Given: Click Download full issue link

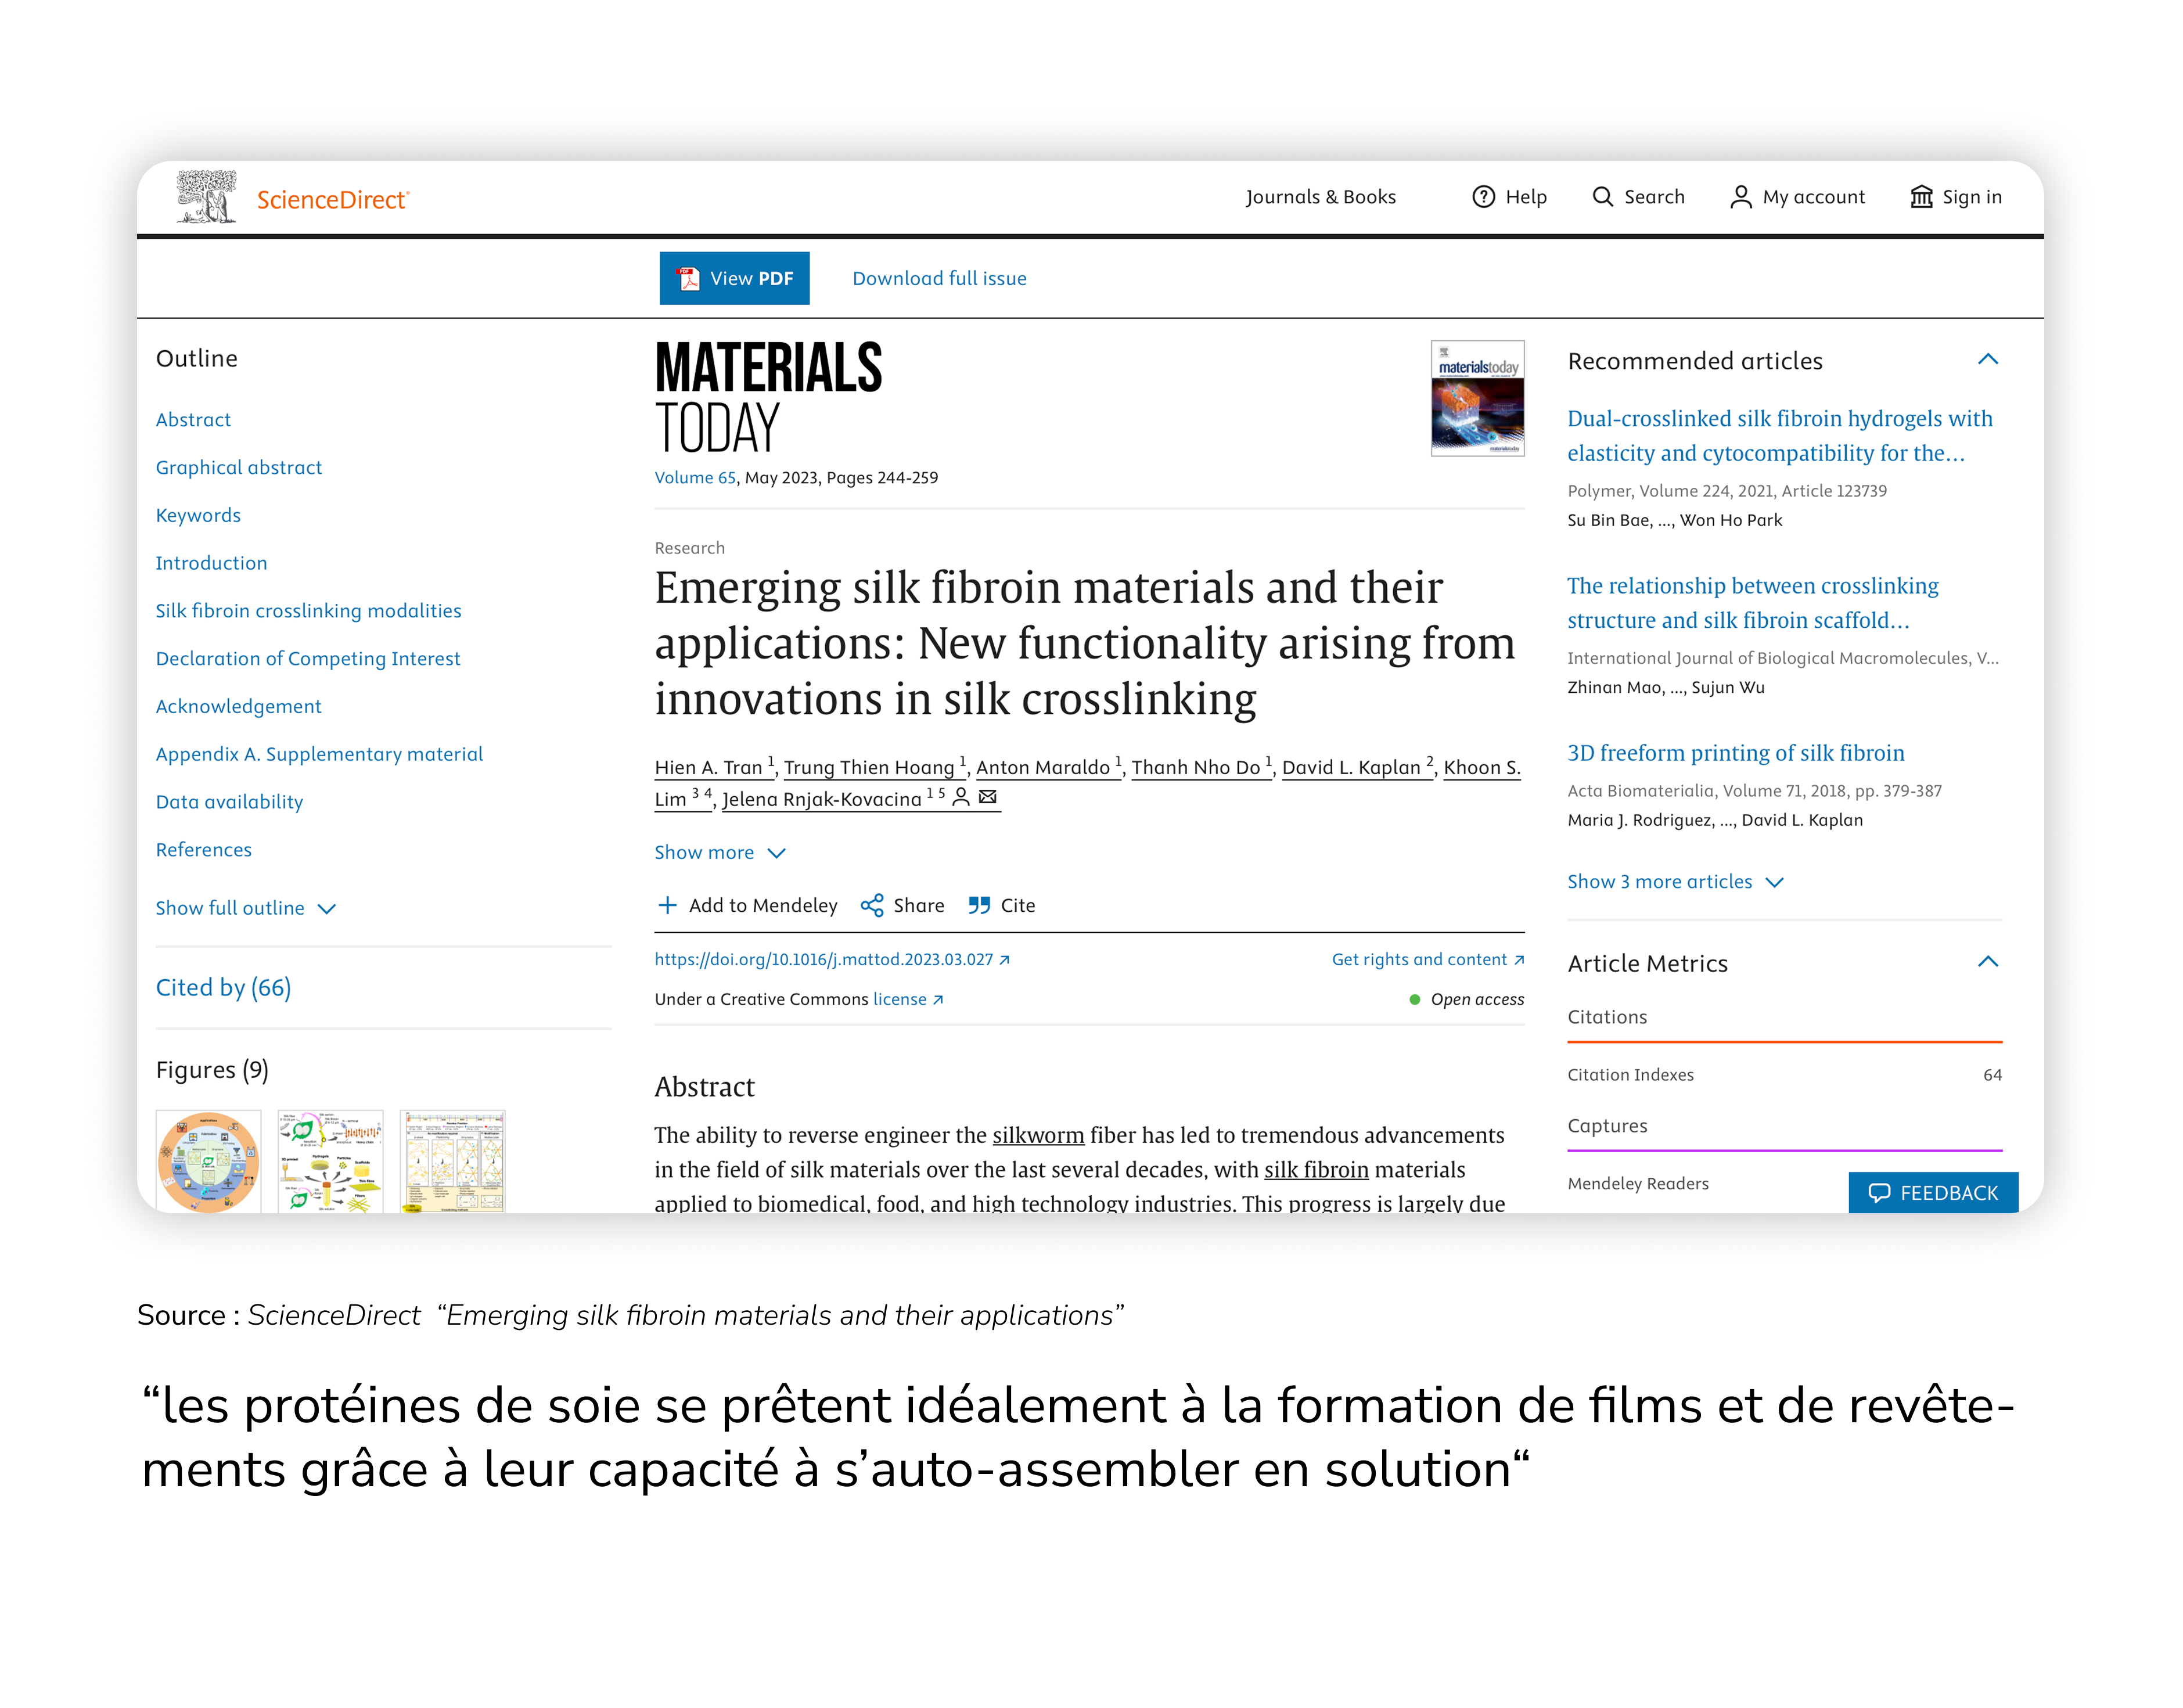Looking at the screenshot, I should click(939, 278).
